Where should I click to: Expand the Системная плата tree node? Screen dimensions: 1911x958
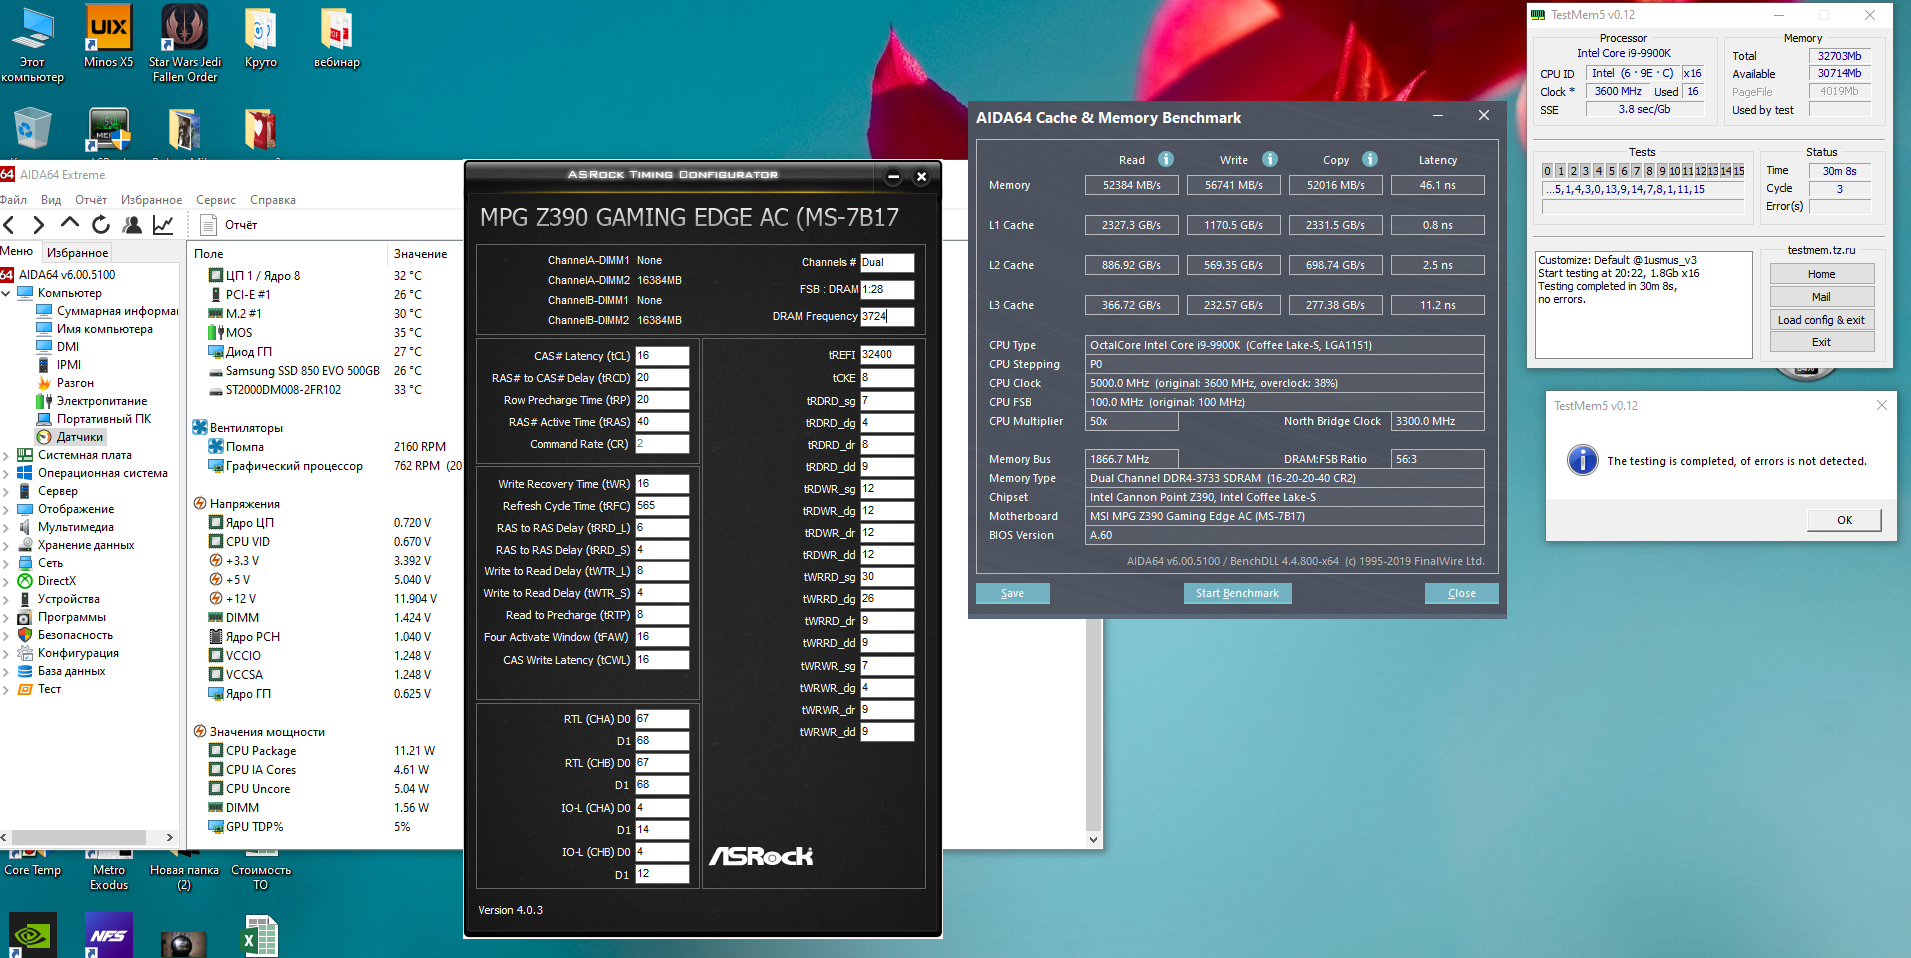pos(6,455)
